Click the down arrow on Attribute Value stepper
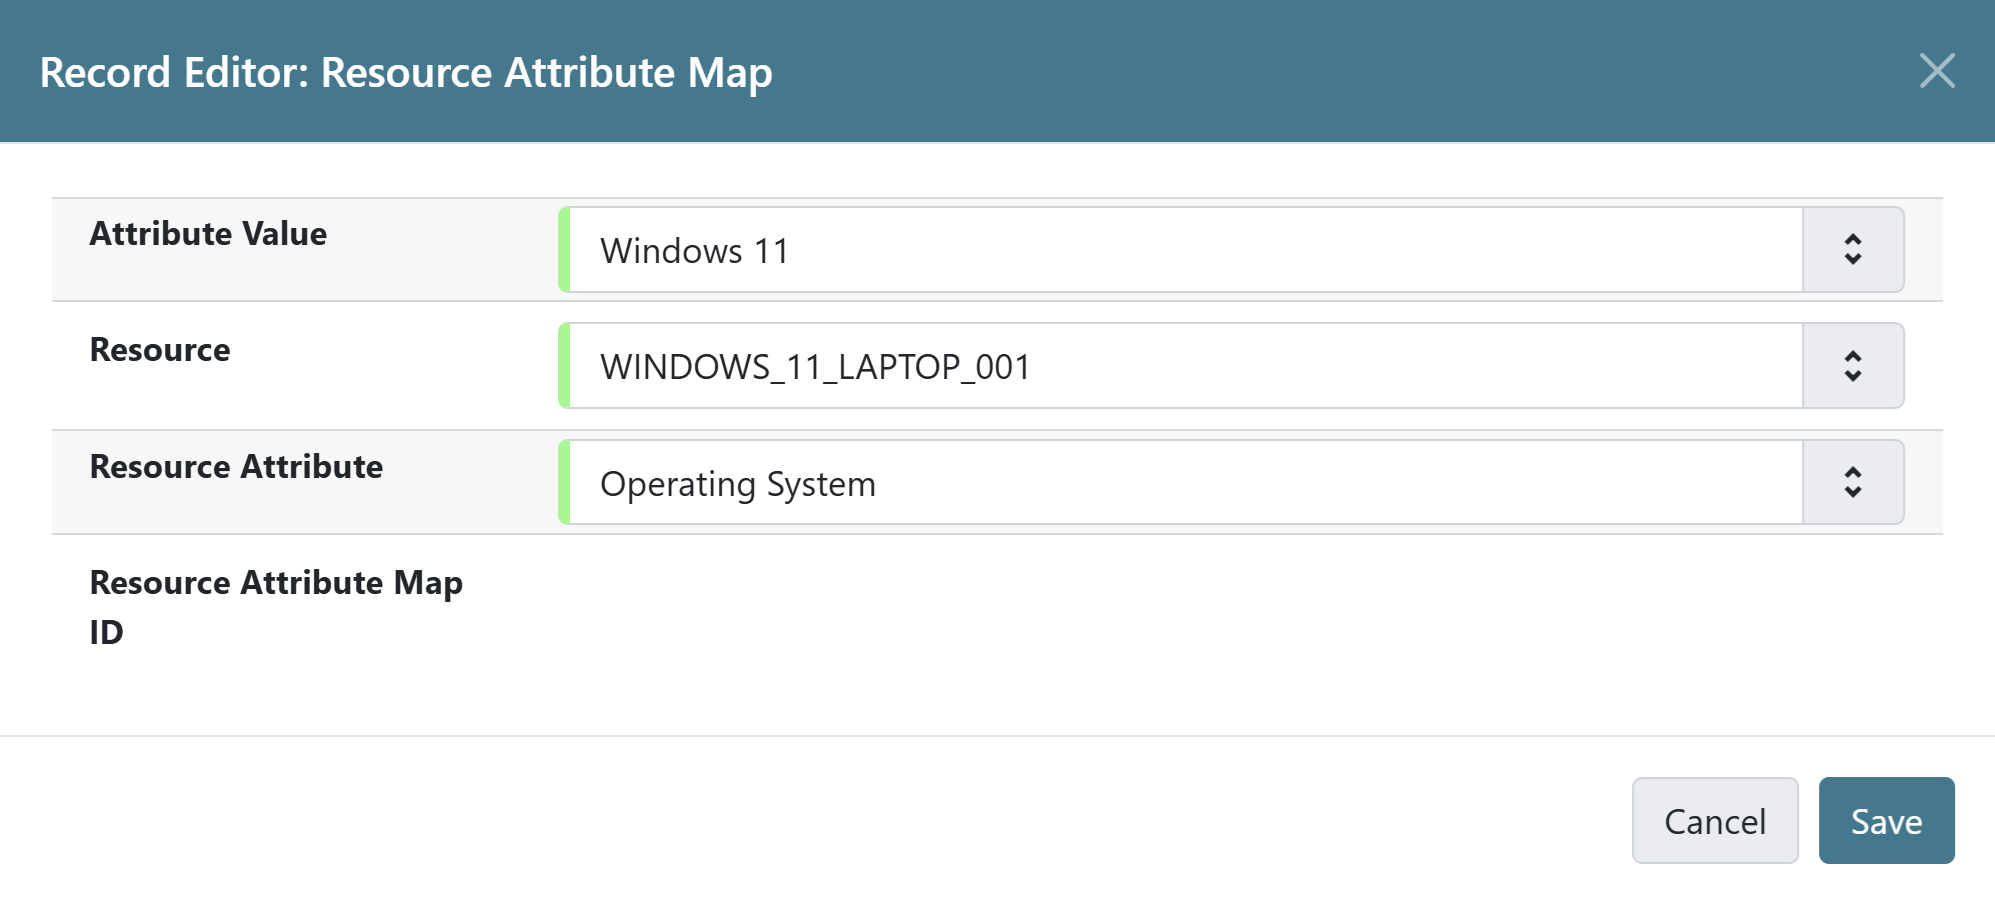This screenshot has width=1995, height=903. (x=1852, y=260)
